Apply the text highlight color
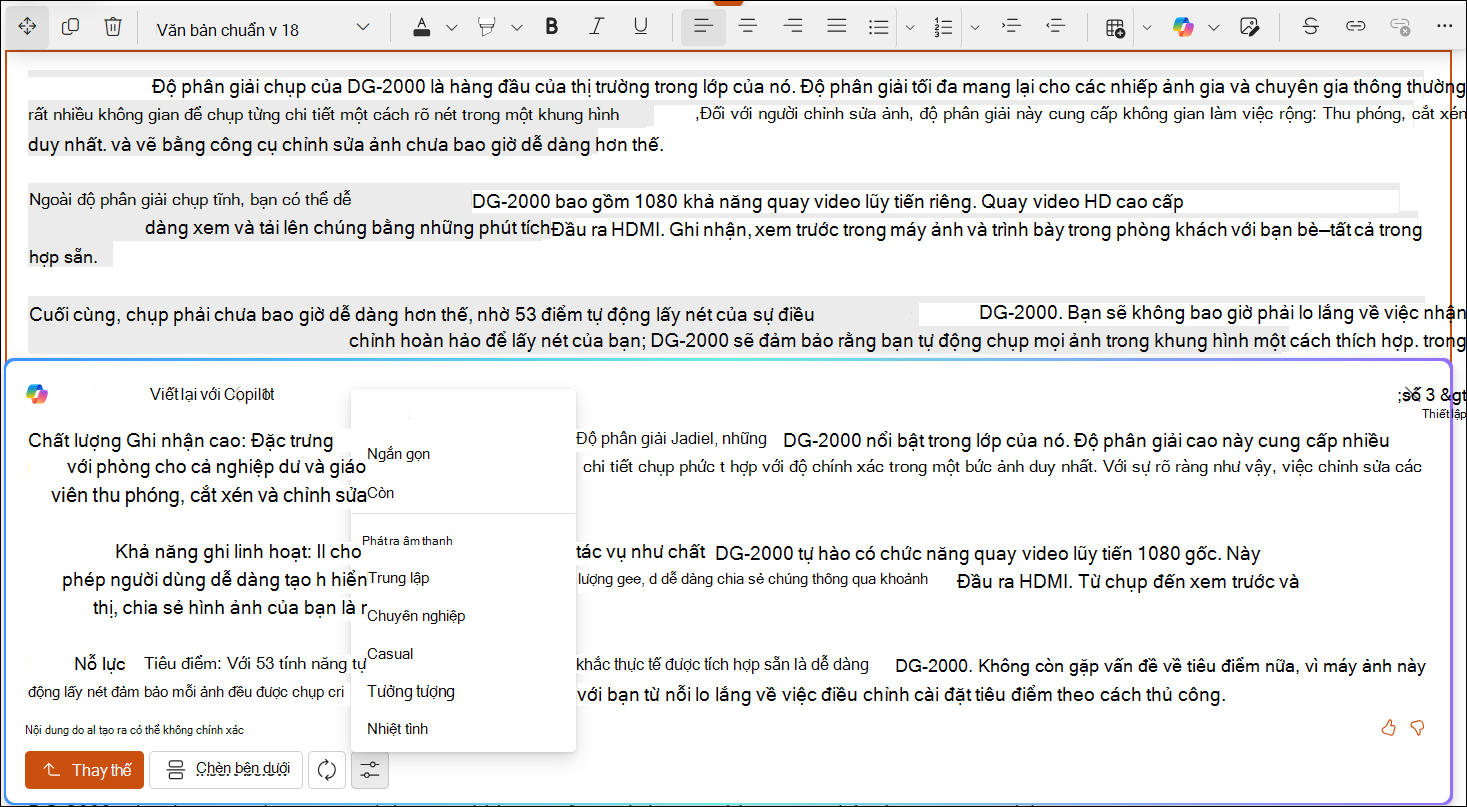Image resolution: width=1467 pixels, height=807 pixels. coord(487,27)
